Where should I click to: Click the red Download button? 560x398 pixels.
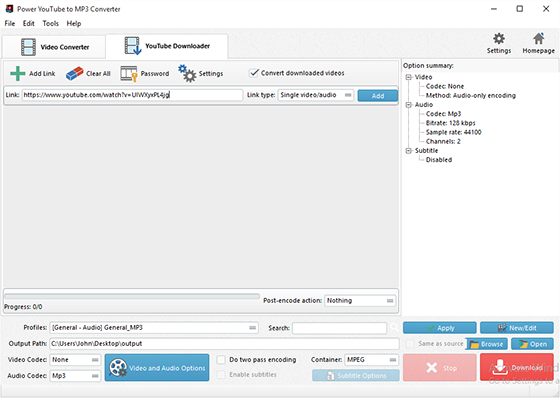coord(517,367)
